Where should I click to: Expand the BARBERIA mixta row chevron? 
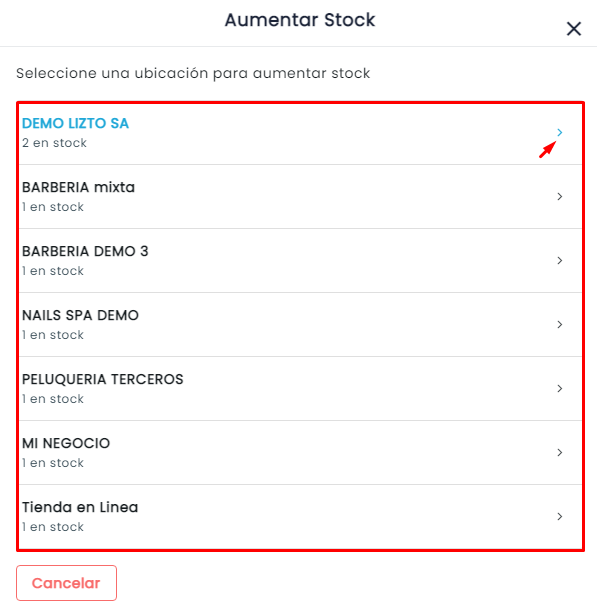(560, 197)
